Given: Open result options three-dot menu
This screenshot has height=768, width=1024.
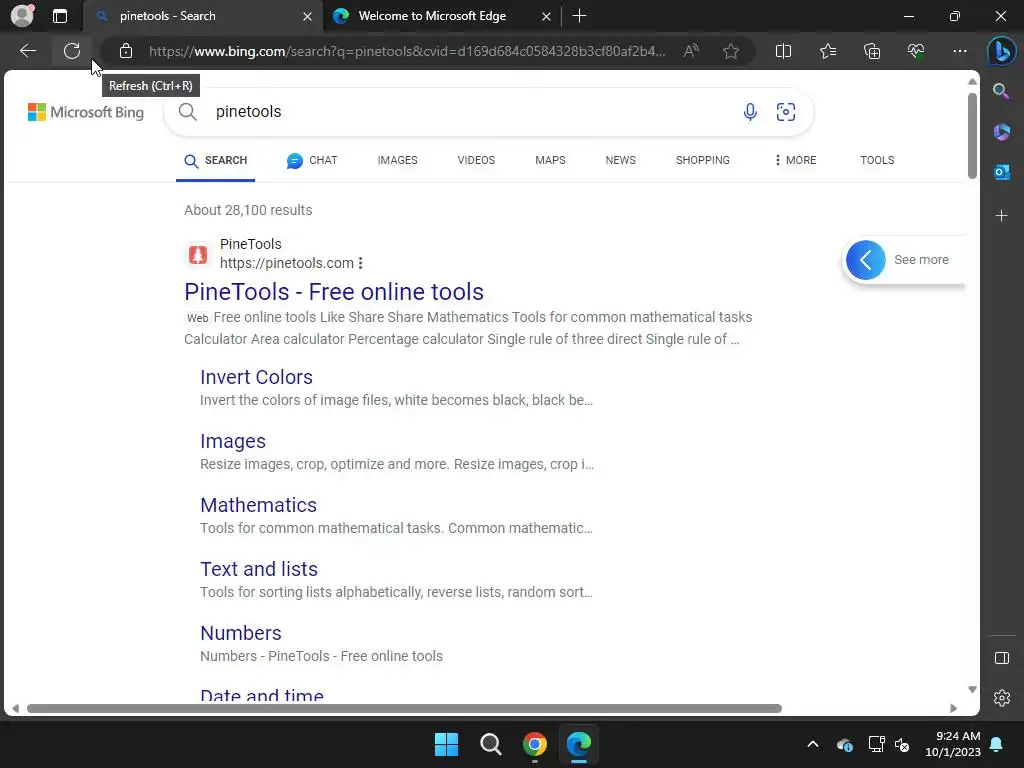Looking at the screenshot, I should [360, 263].
